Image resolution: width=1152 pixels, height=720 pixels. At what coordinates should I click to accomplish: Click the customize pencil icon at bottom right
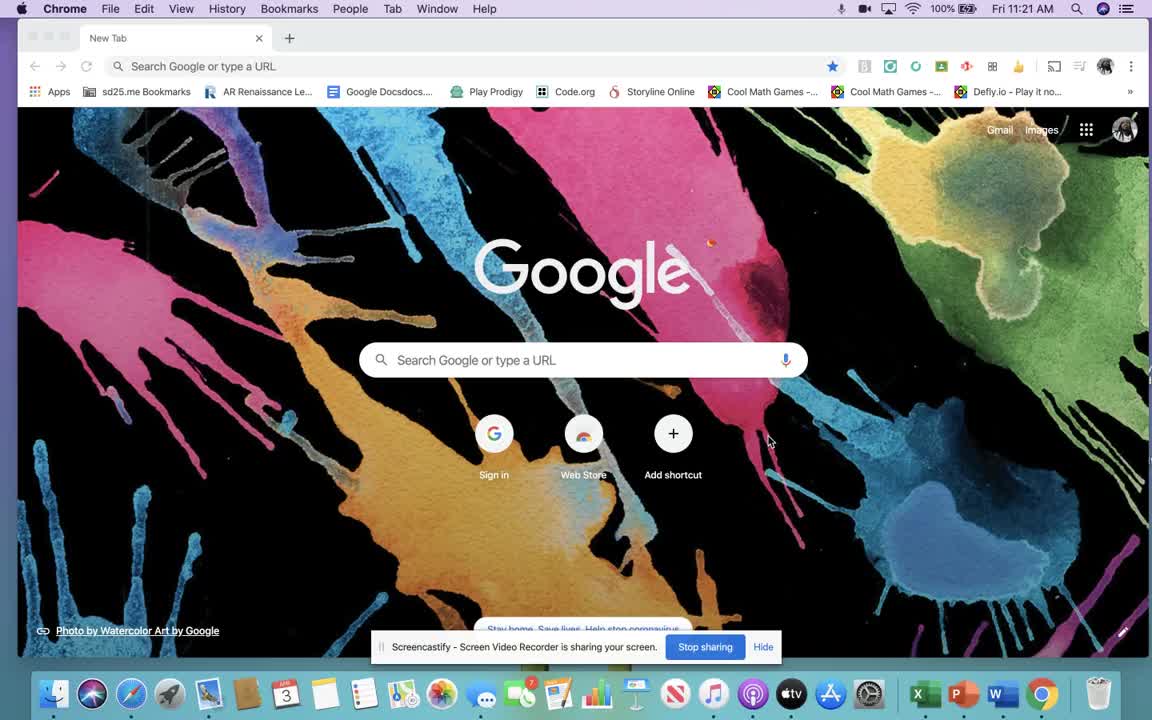click(x=1123, y=631)
